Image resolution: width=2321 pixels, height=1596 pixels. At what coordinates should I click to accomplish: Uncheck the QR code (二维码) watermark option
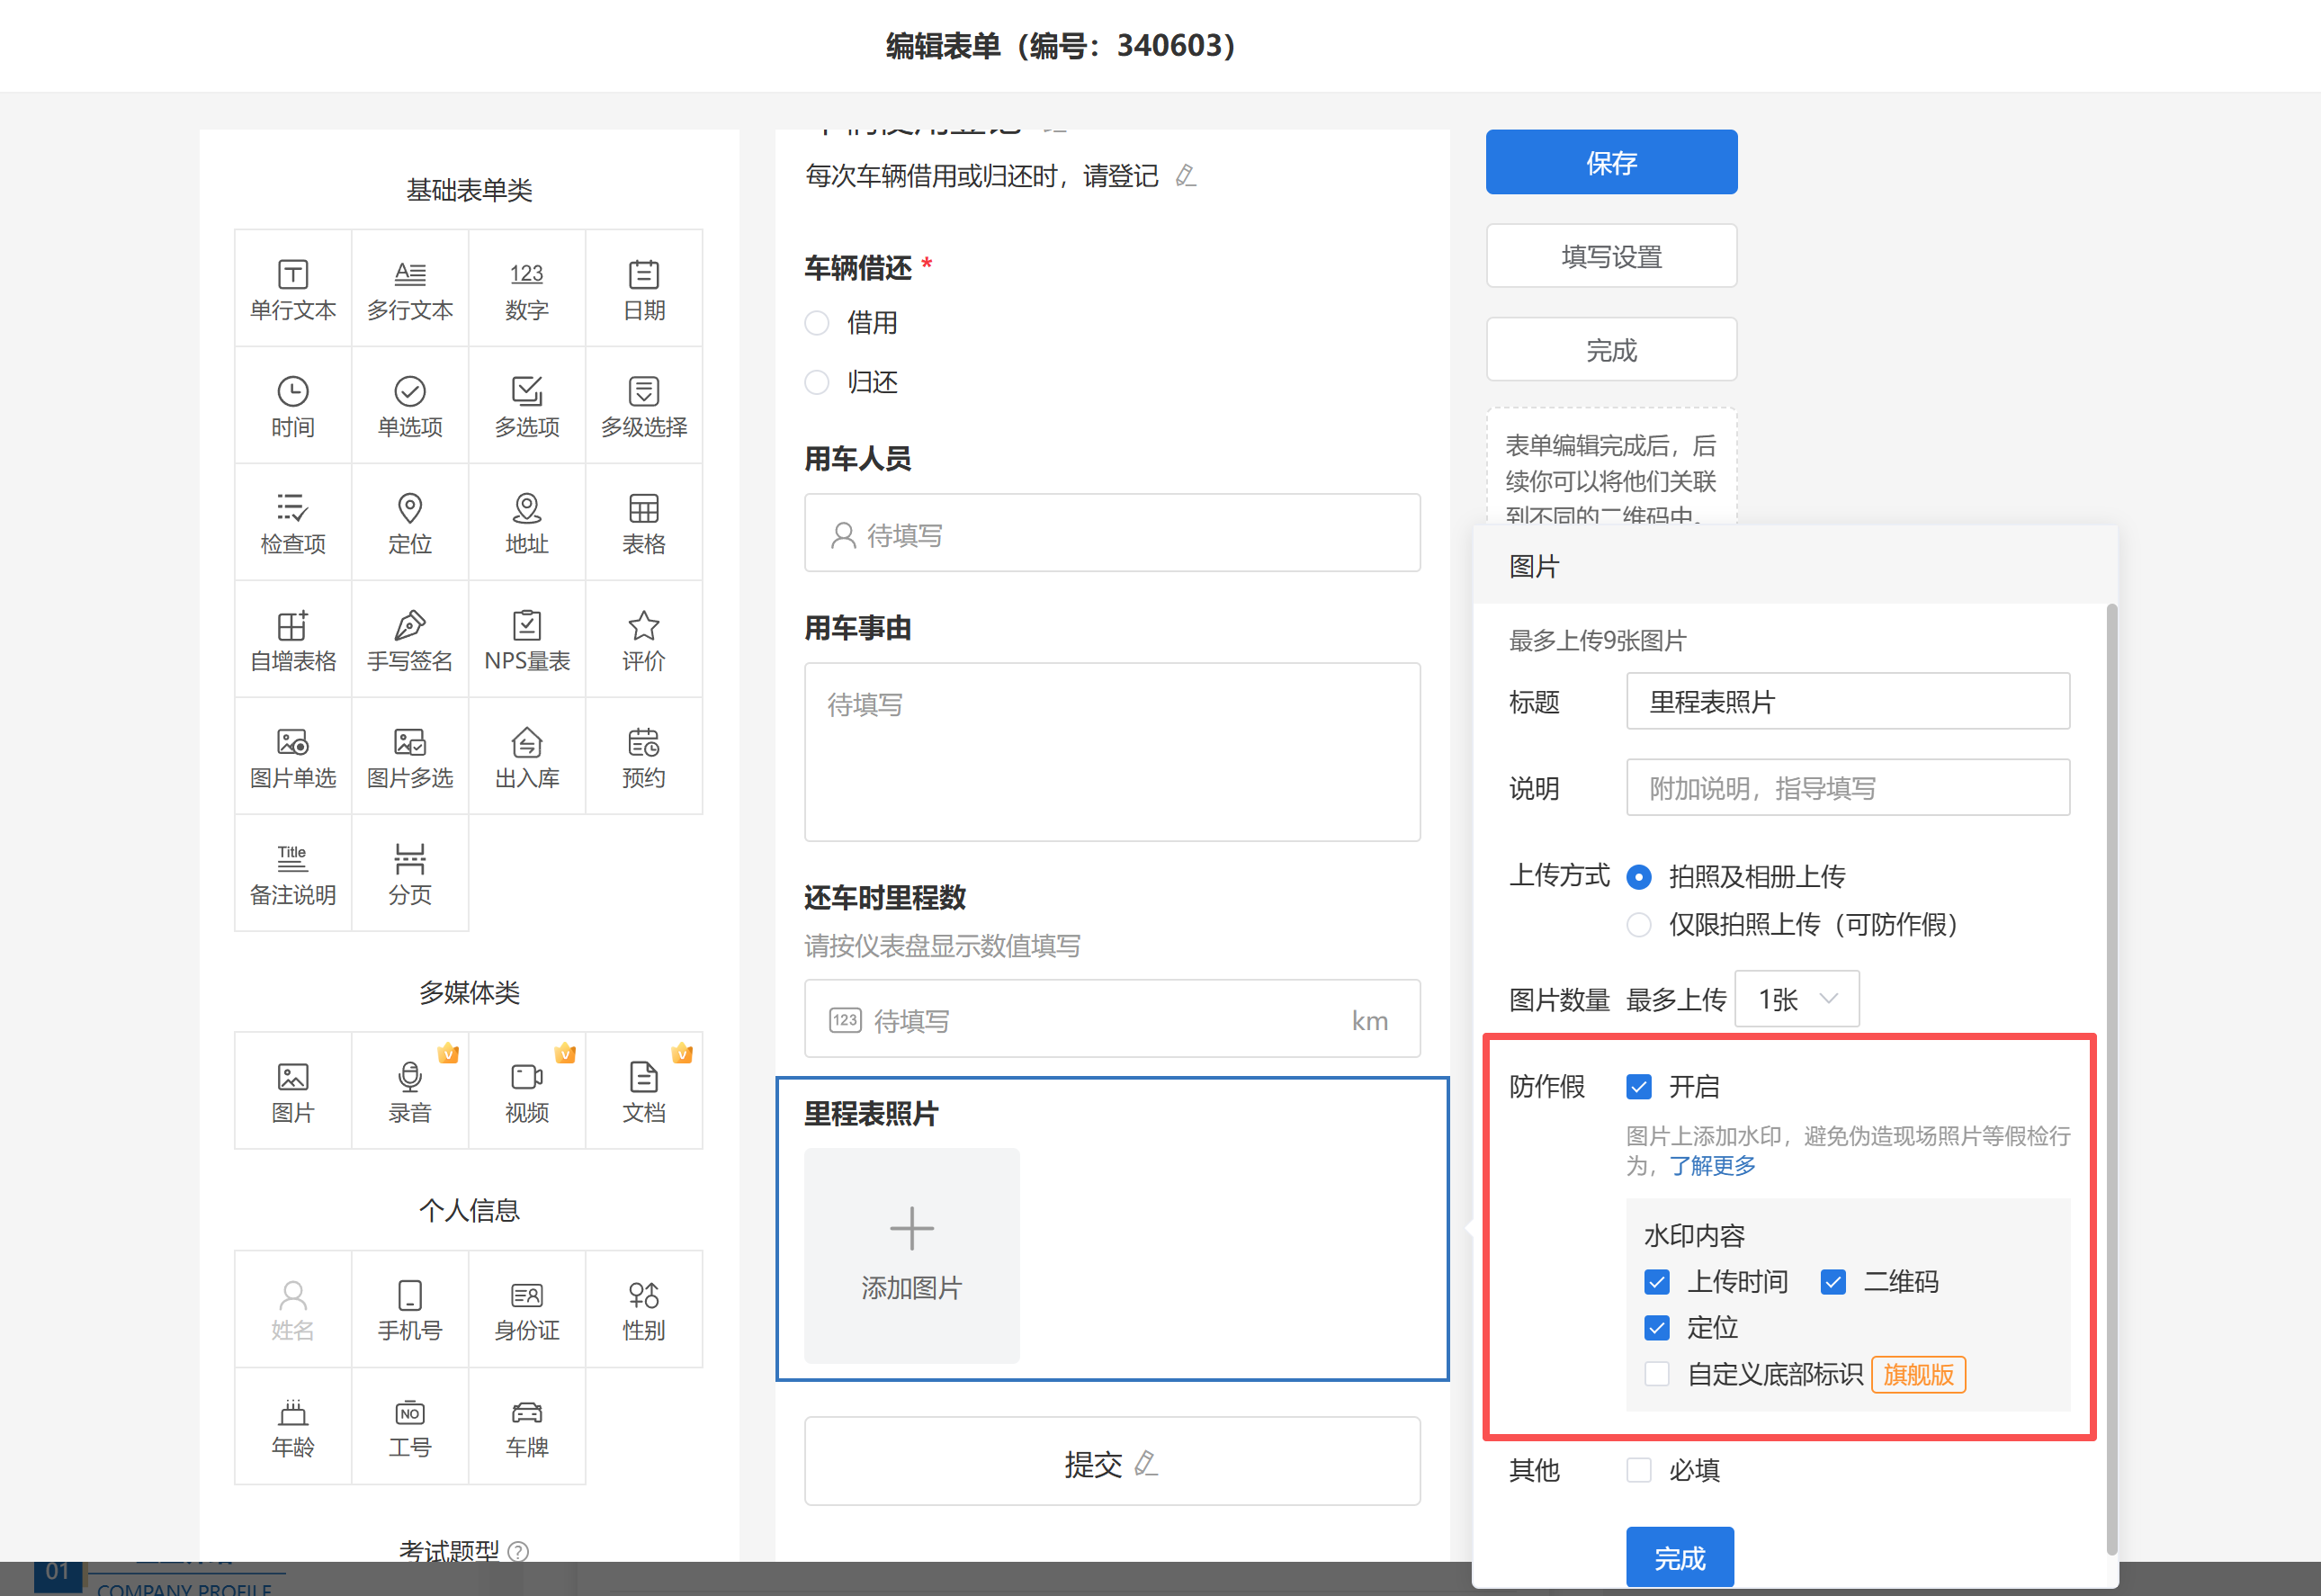tap(1833, 1282)
